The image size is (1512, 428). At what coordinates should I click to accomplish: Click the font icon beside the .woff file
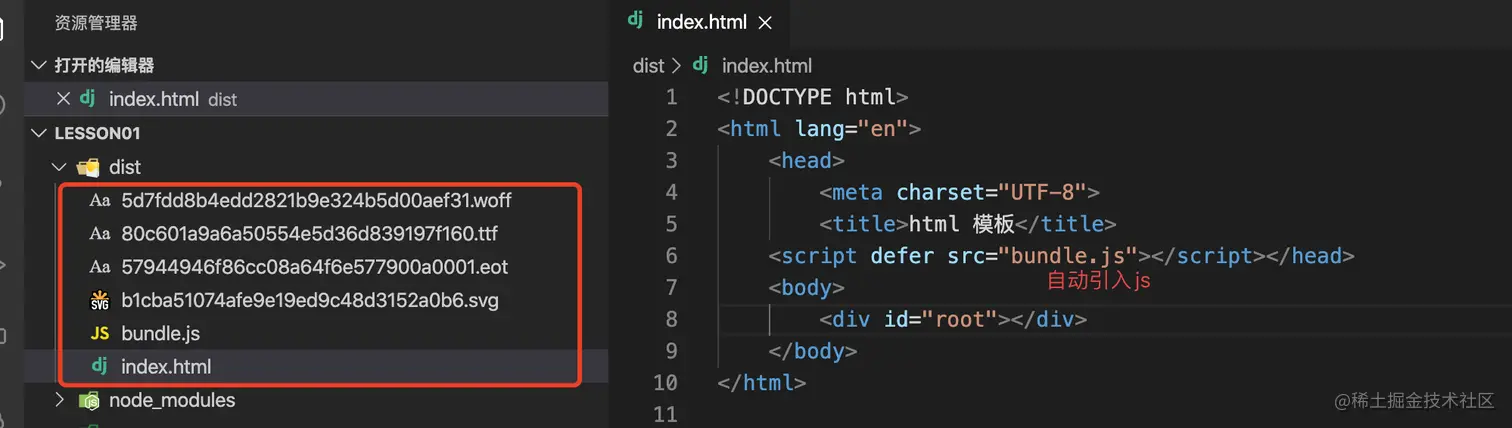coord(99,200)
